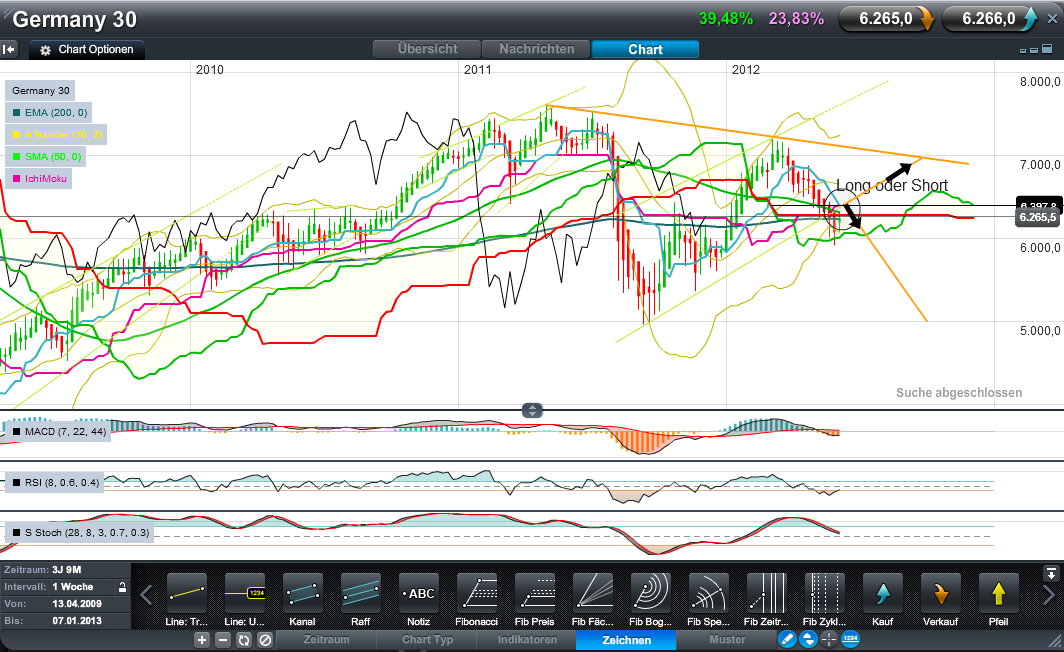1064x652 pixels.
Task: Choose the Raff regression channel tool
Action: click(x=360, y=593)
